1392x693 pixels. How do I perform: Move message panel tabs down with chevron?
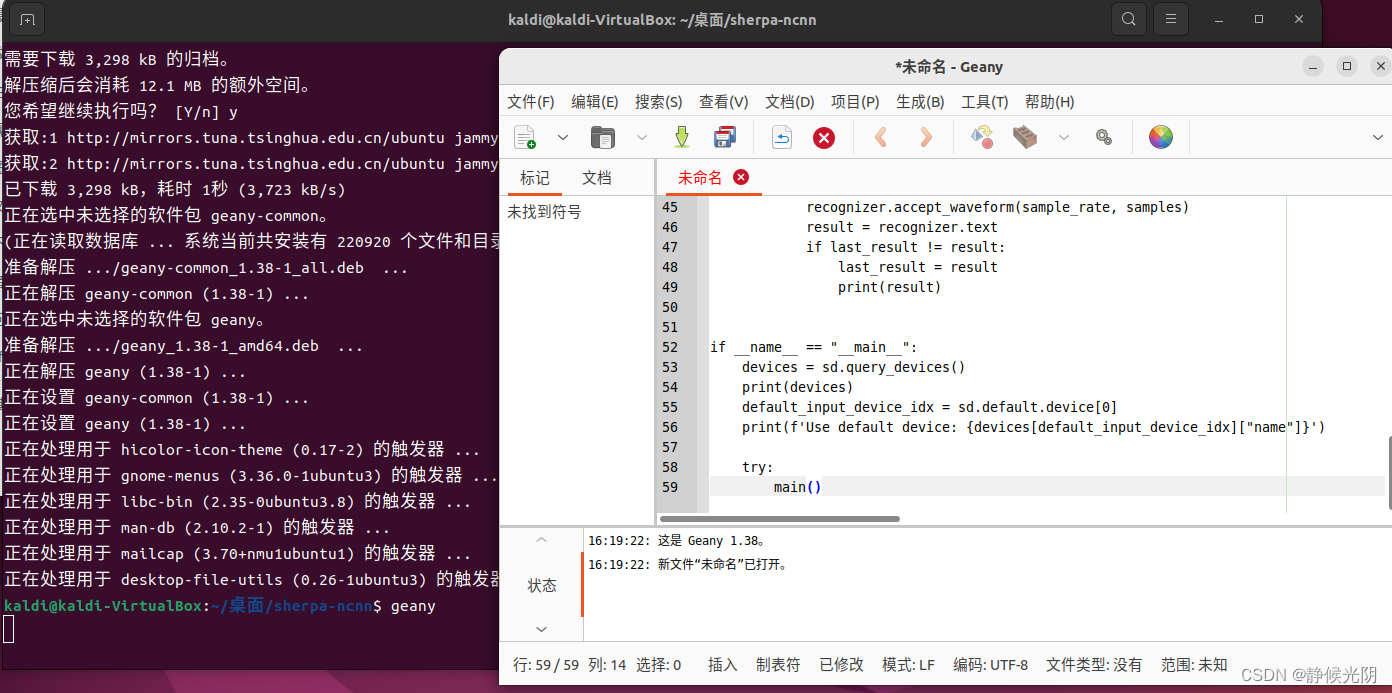pos(541,629)
